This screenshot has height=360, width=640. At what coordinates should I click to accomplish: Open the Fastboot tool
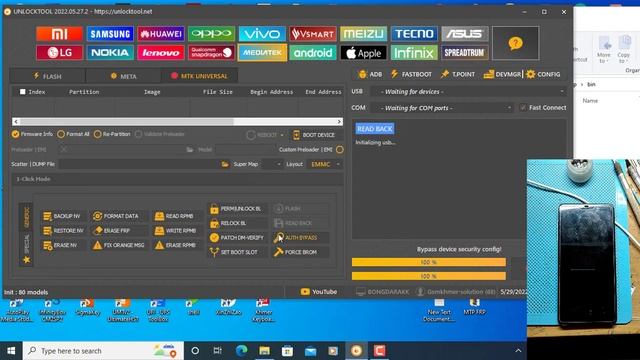click(411, 74)
